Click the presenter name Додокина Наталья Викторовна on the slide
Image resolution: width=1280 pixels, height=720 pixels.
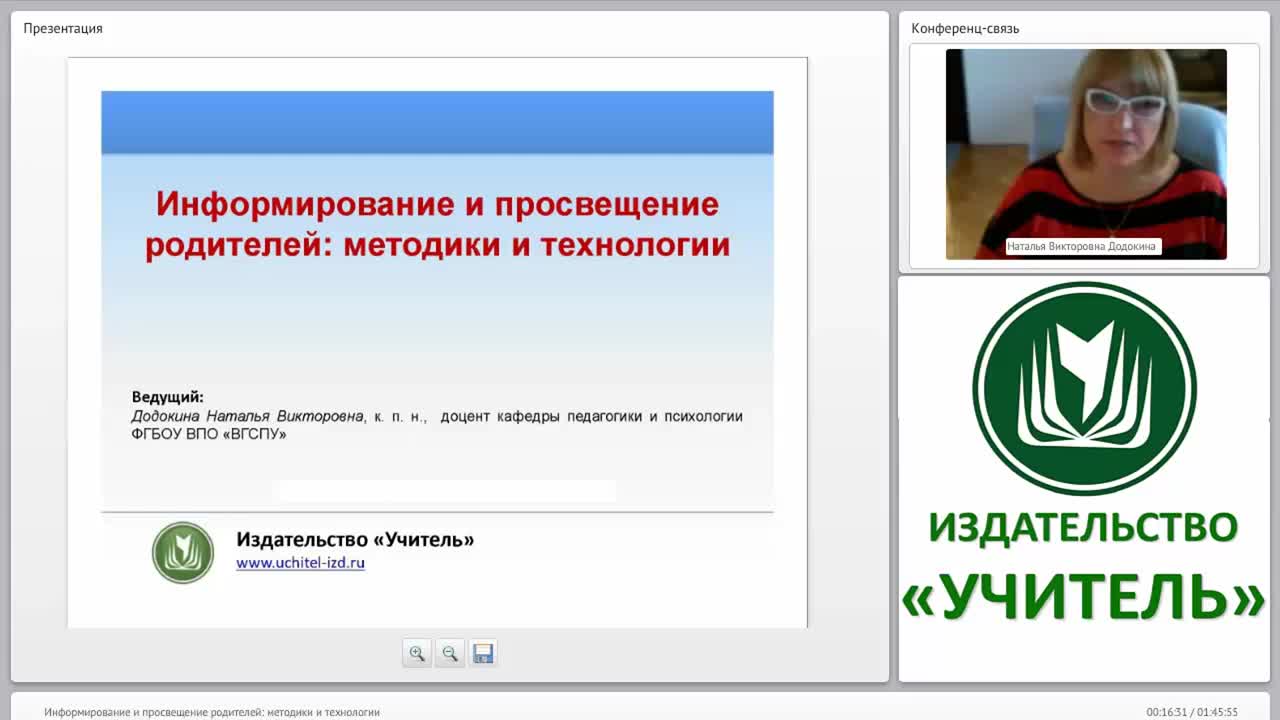click(x=248, y=416)
